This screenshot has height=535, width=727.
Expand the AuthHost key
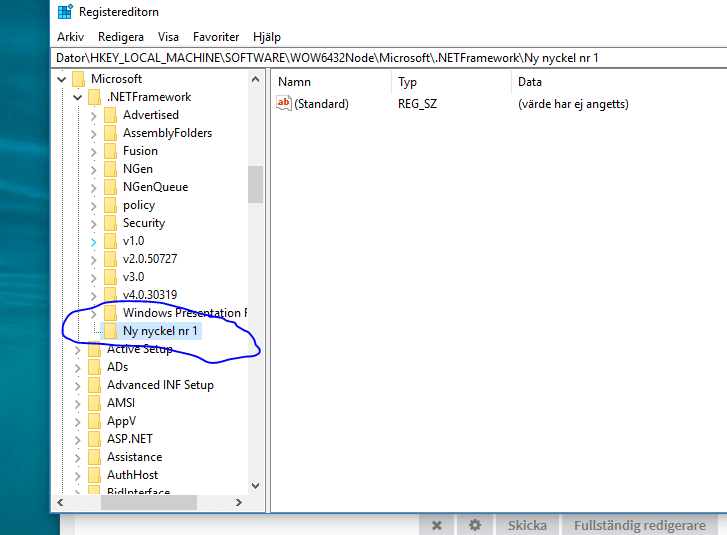tap(77, 476)
